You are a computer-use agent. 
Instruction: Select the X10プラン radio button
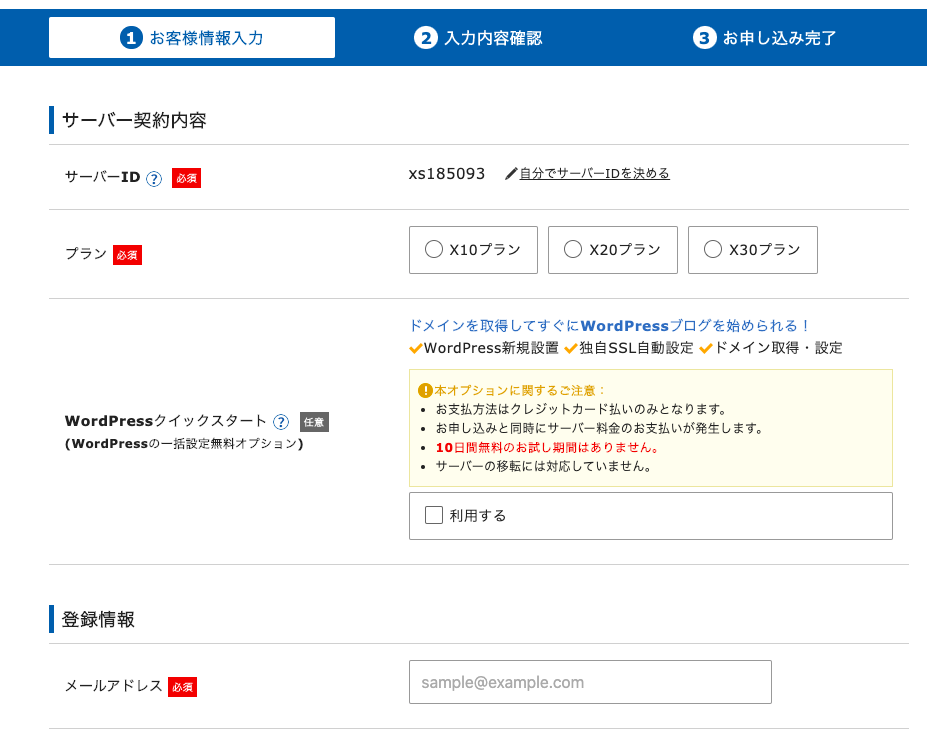431,249
